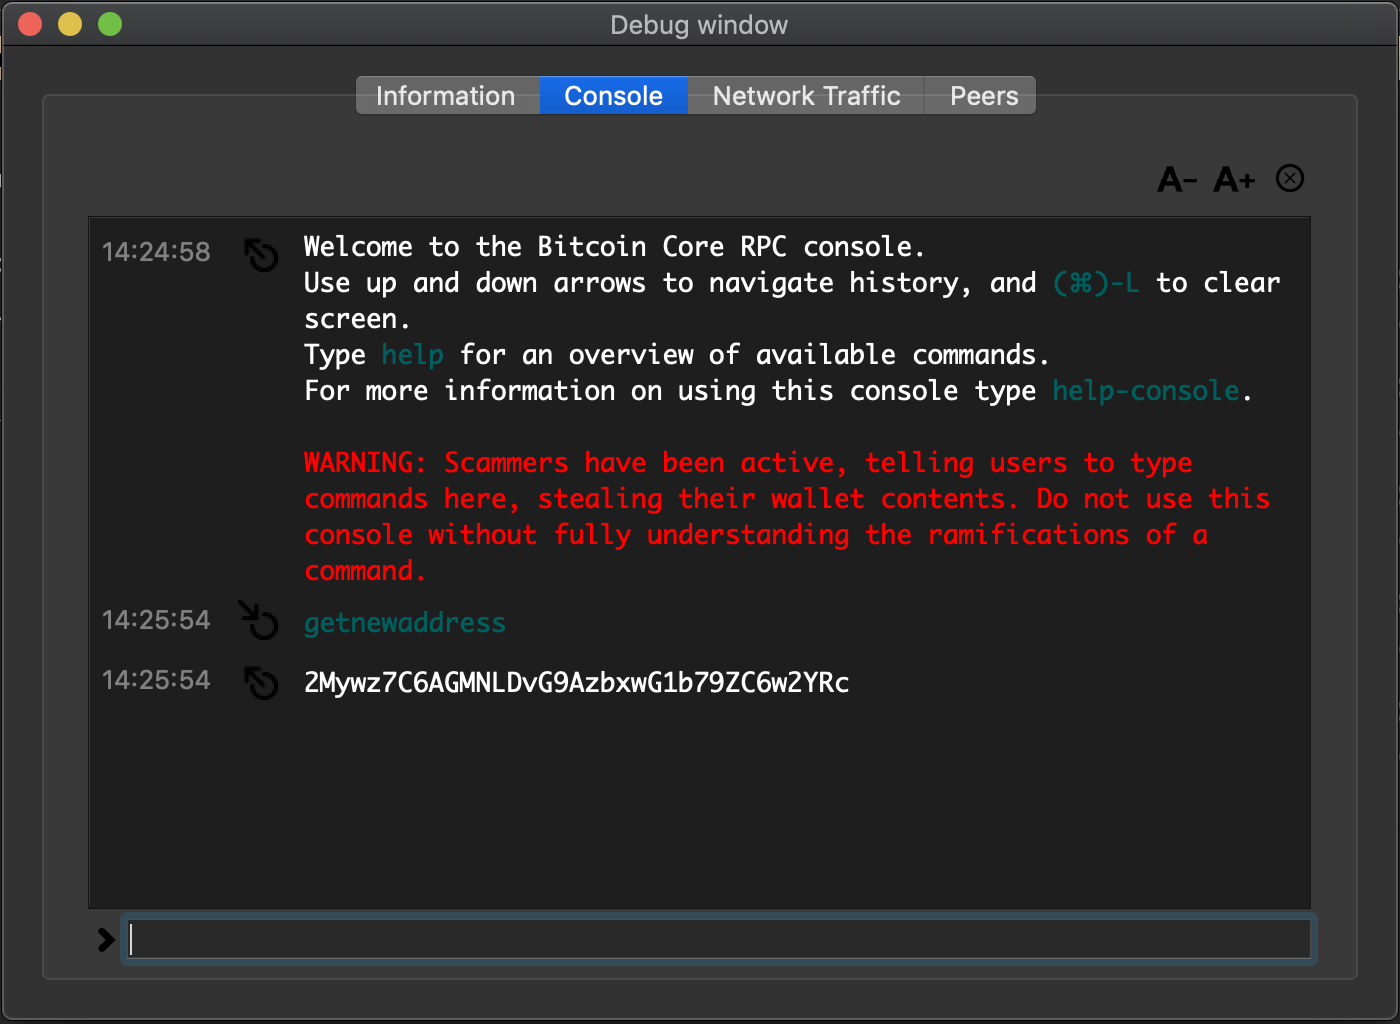Clear the console with the circled X icon
The image size is (1400, 1024).
point(1290,179)
